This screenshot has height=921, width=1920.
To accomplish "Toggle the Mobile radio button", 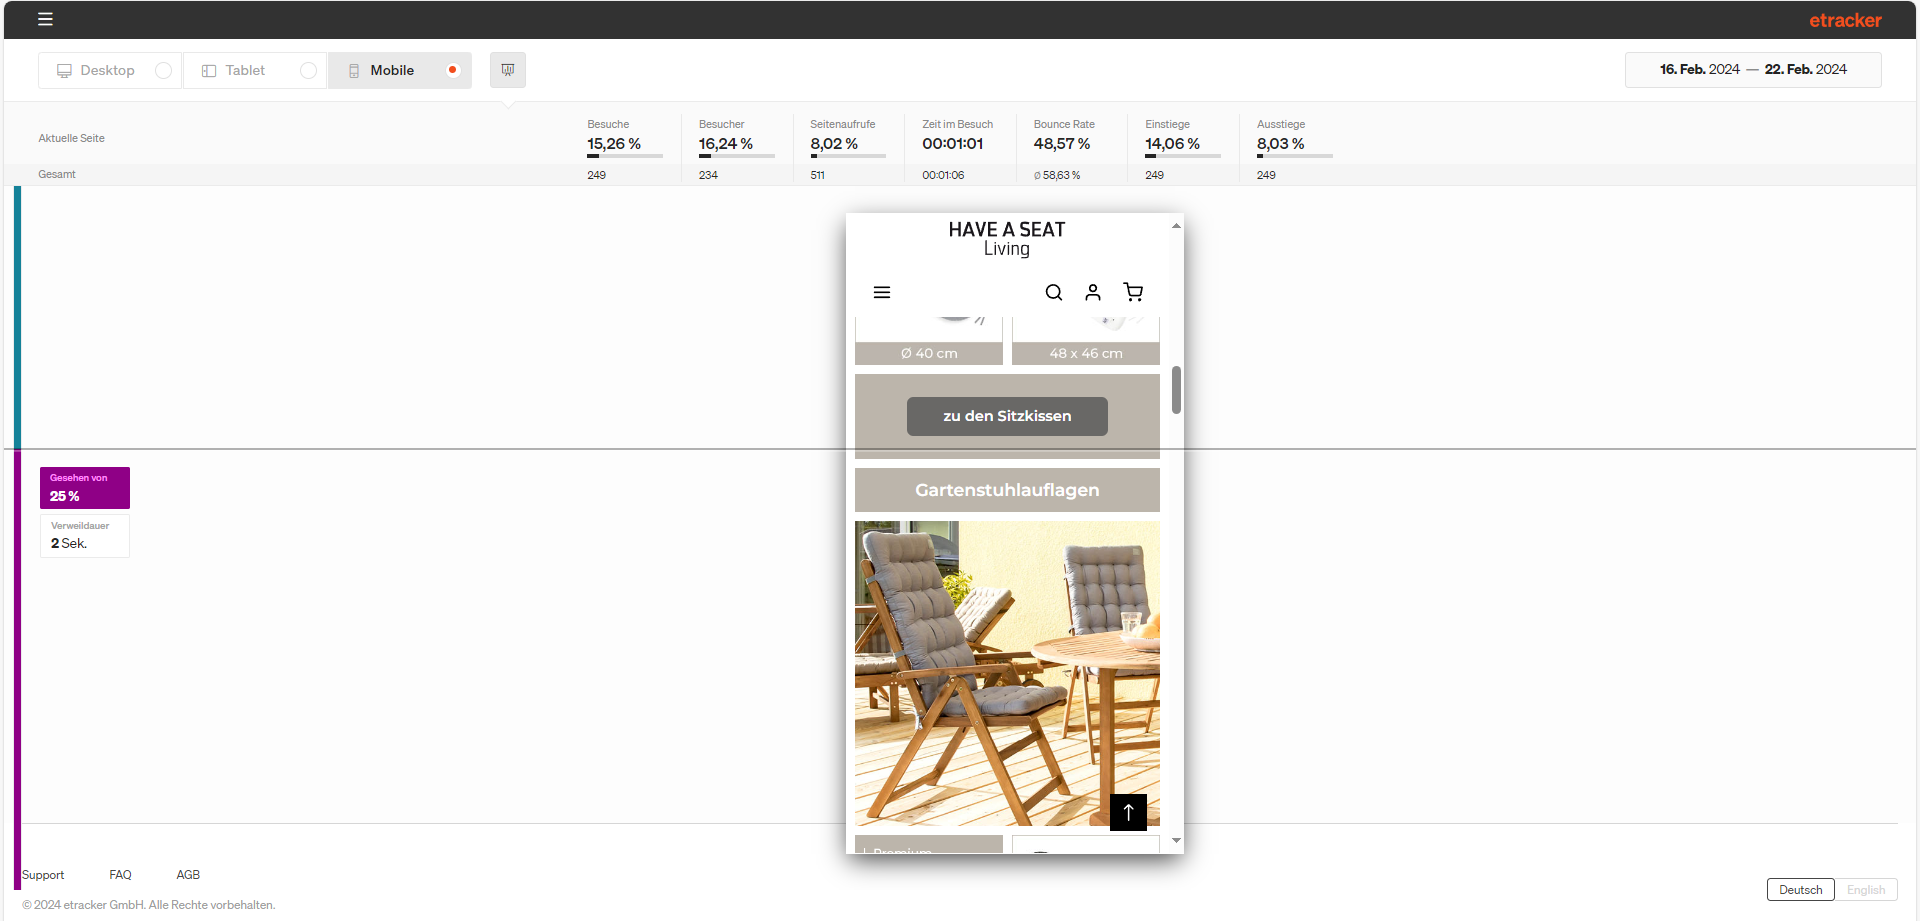I will coord(453,70).
